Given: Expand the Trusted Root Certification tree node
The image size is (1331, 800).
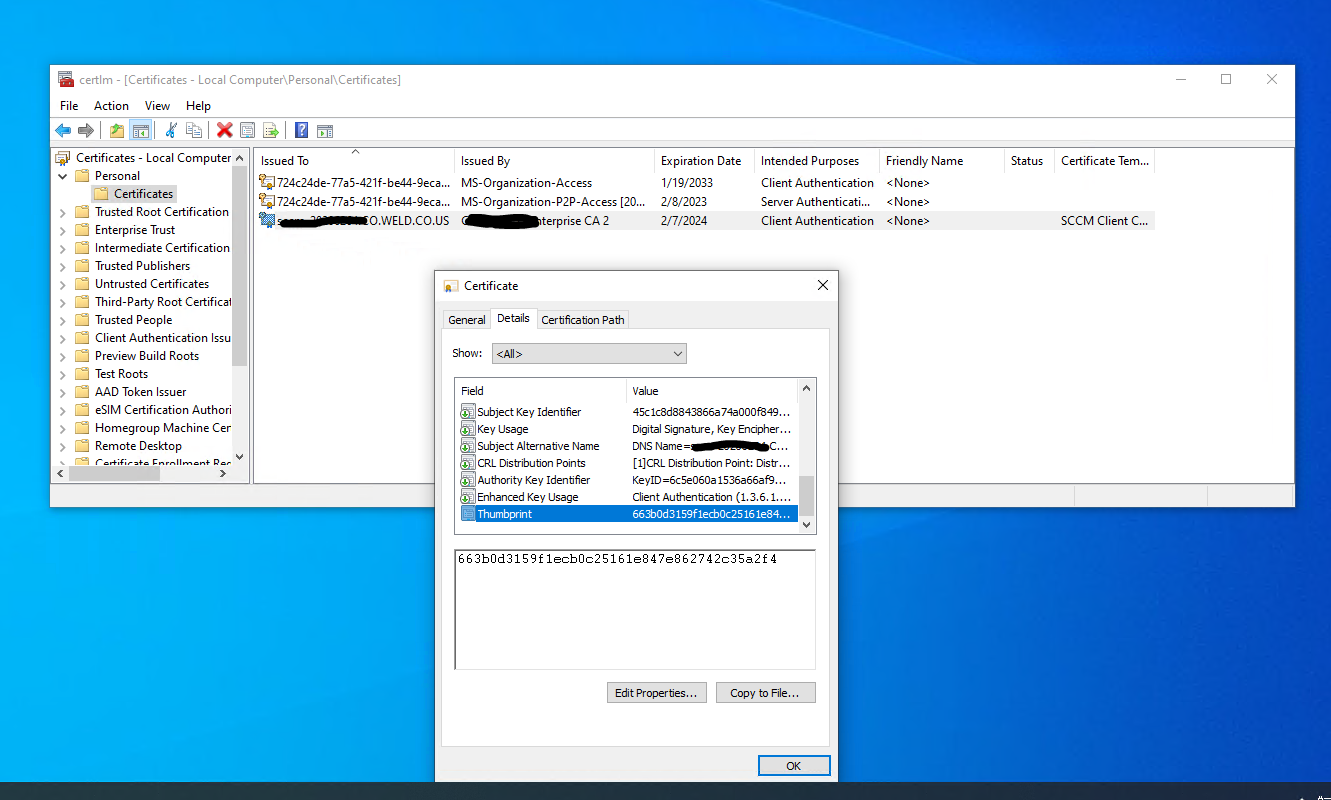Looking at the screenshot, I should (x=63, y=211).
